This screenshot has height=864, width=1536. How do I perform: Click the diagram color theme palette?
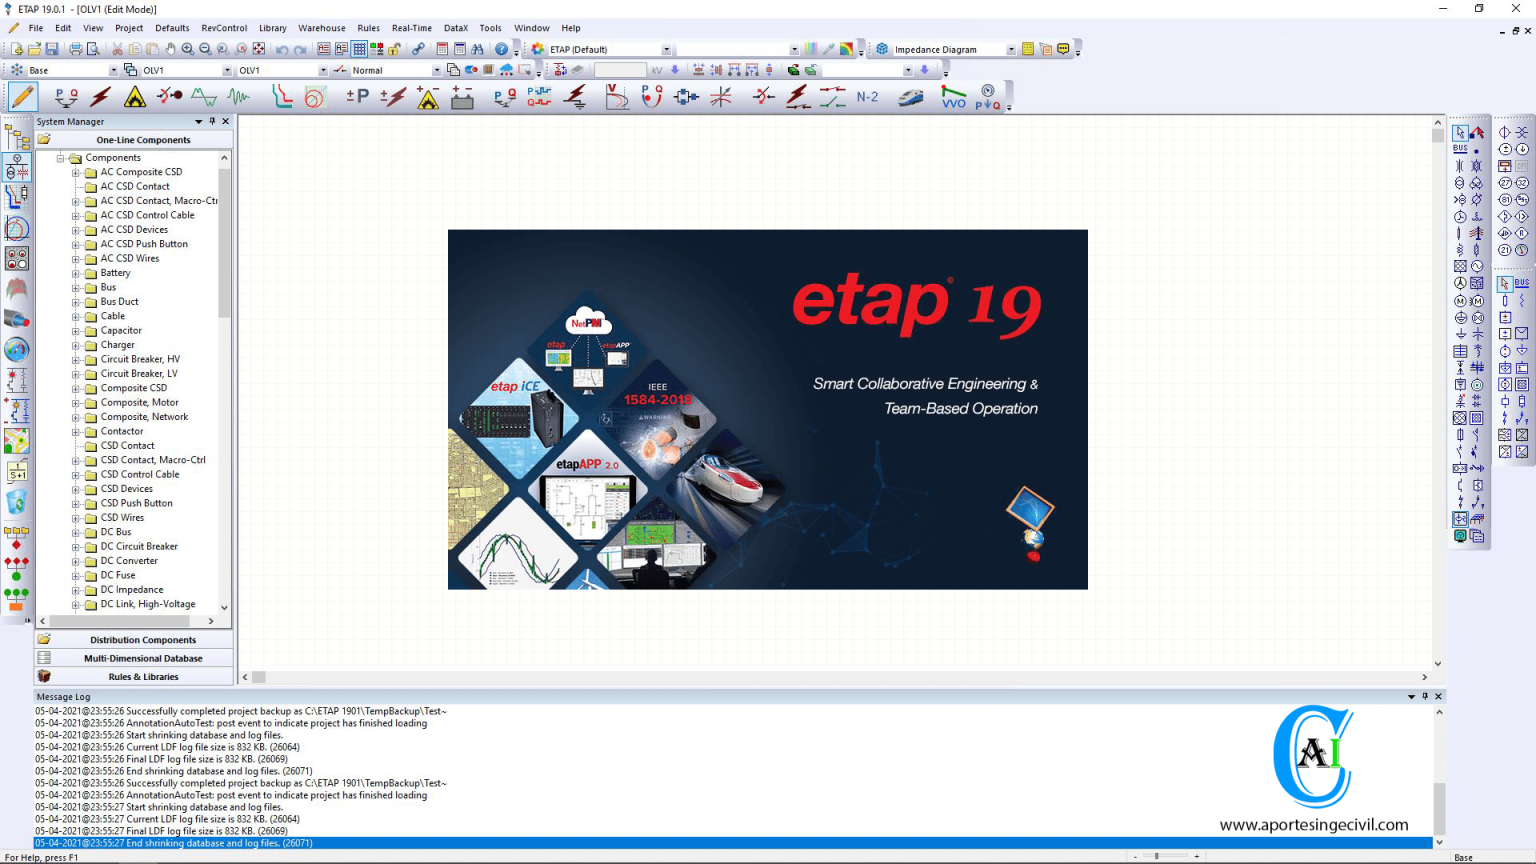846,48
